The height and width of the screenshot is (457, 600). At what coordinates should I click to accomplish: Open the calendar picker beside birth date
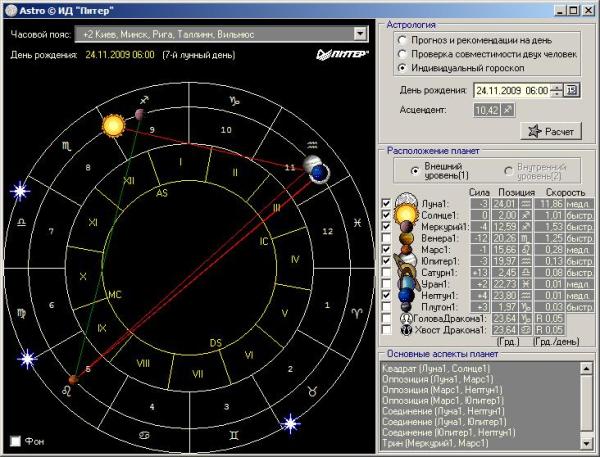(572, 90)
